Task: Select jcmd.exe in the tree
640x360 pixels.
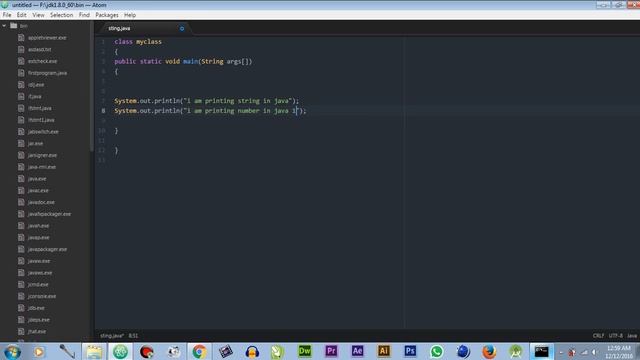Action: [x=38, y=284]
